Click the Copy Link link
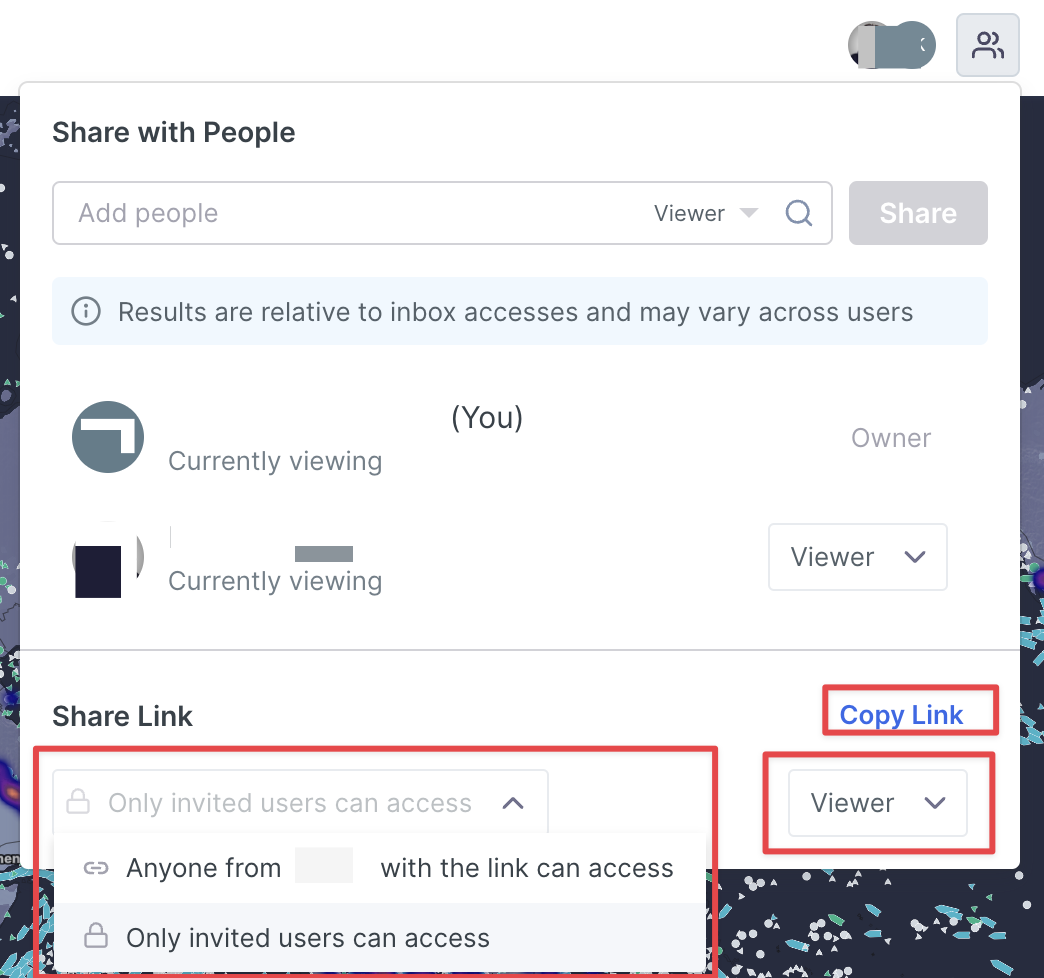The width and height of the screenshot is (1044, 978). click(901, 715)
